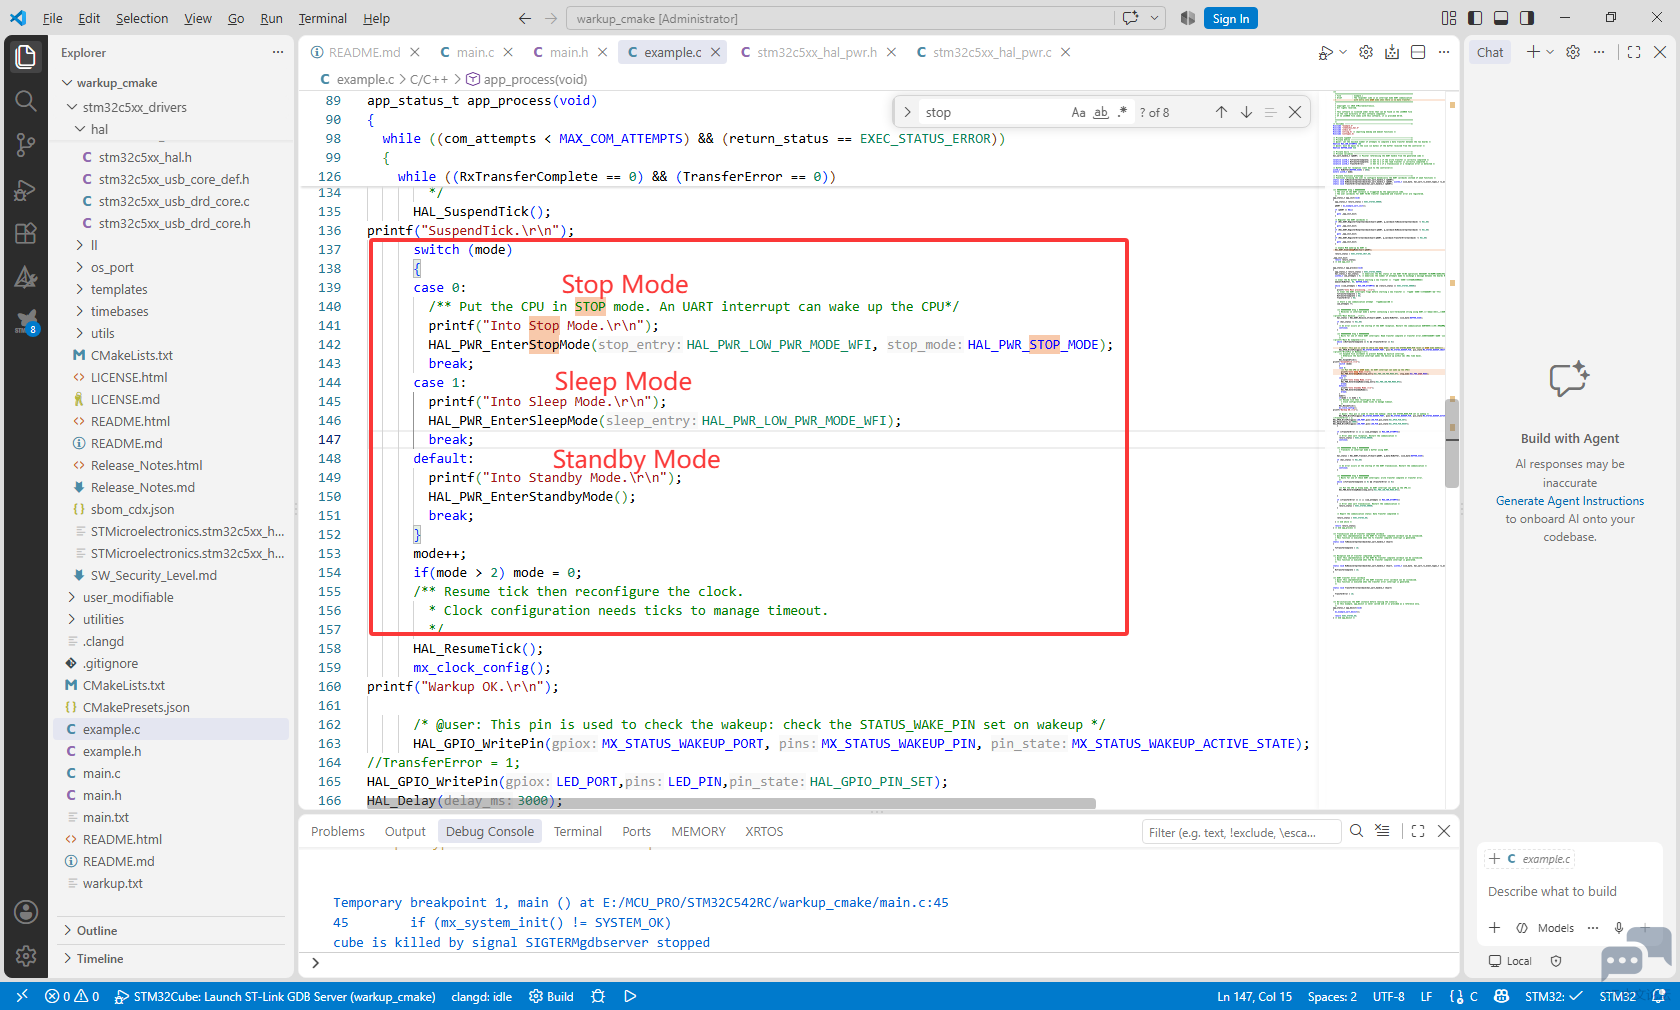Toggle the bottom Panel visibility
Screen dimensions: 1680x1010
[x=1501, y=18]
